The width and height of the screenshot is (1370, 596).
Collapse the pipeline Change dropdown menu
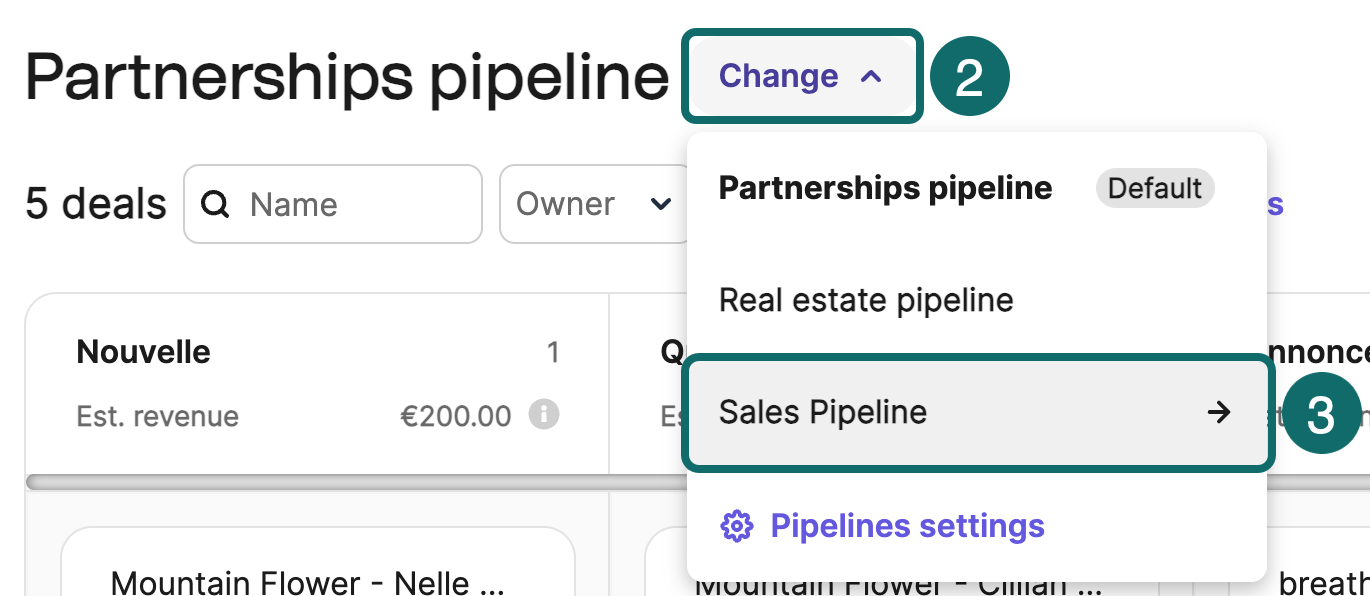point(802,75)
